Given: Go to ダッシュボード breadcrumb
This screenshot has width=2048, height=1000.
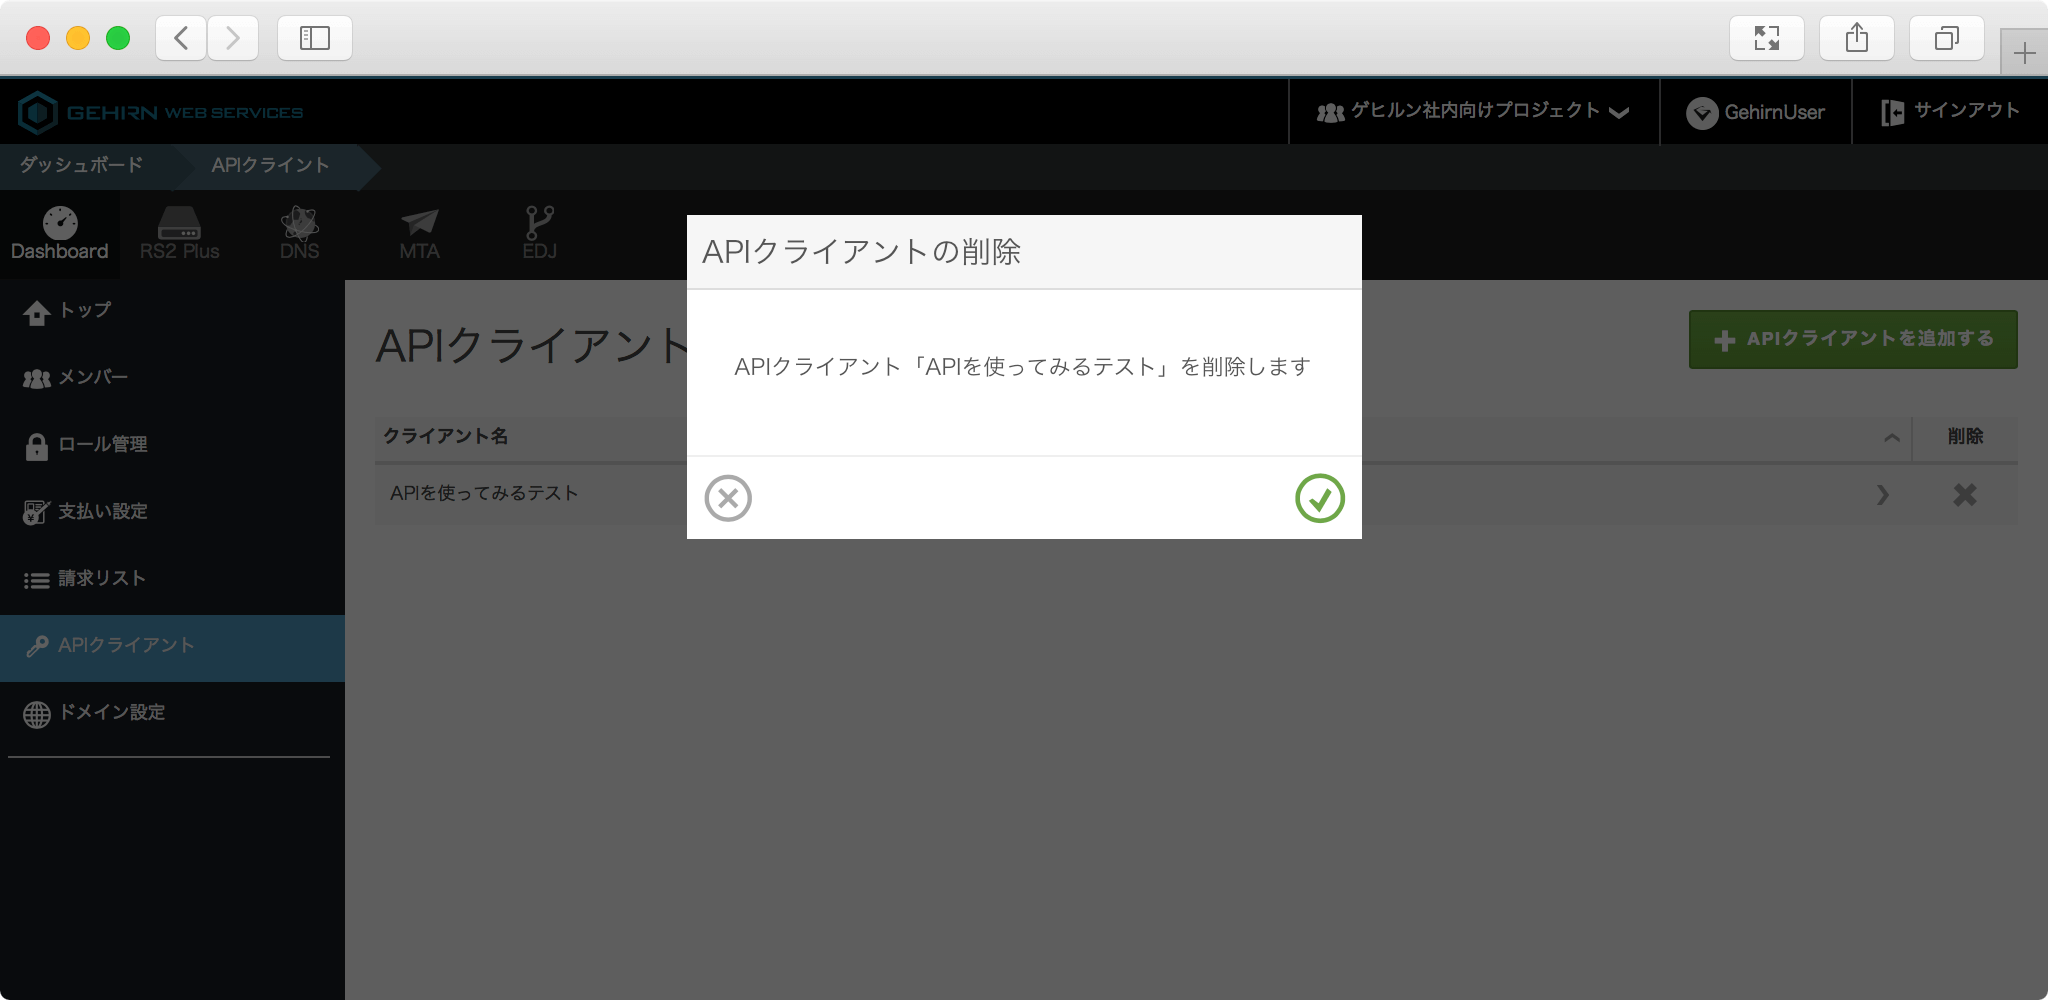Looking at the screenshot, I should click(82, 165).
